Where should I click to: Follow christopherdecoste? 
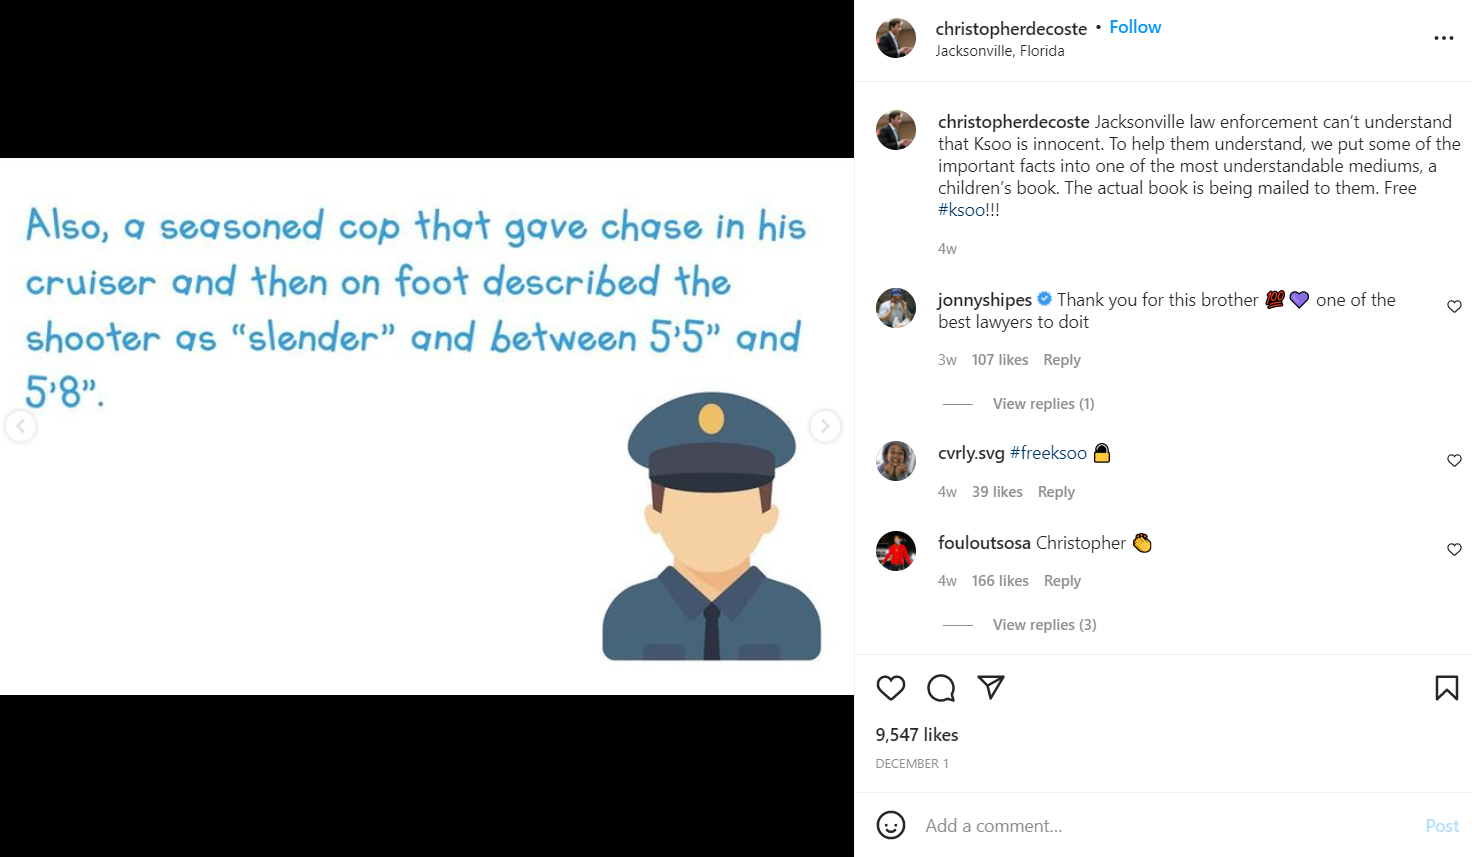pos(1135,27)
